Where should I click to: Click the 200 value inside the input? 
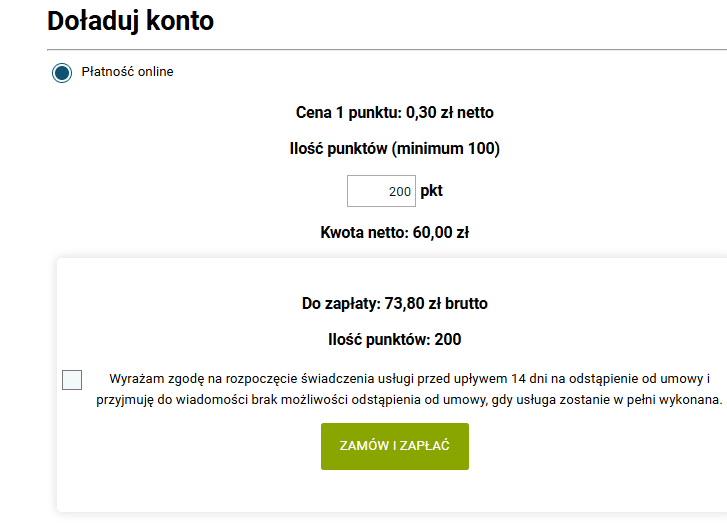pos(400,191)
